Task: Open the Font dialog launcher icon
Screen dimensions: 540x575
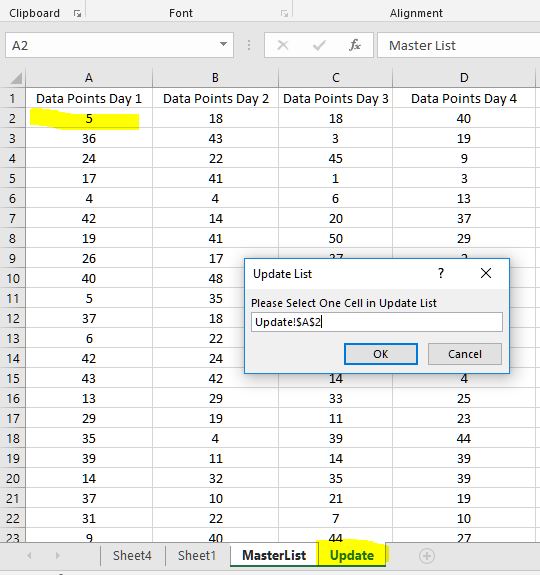Action: click(284, 14)
